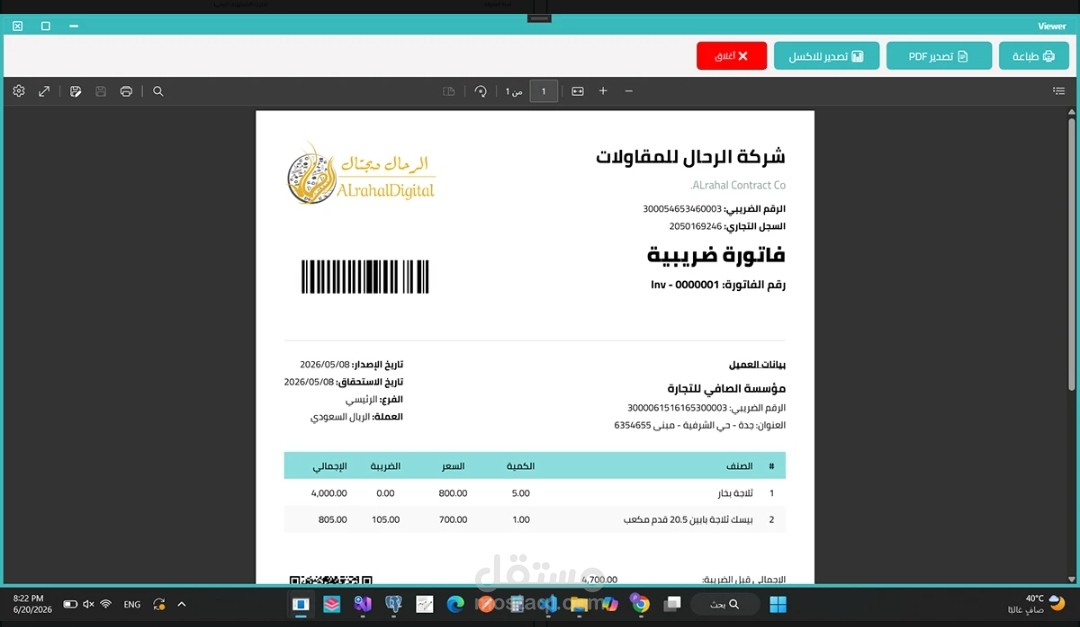
Task: Open the chart app icon on taskbar
Action: click(x=424, y=604)
